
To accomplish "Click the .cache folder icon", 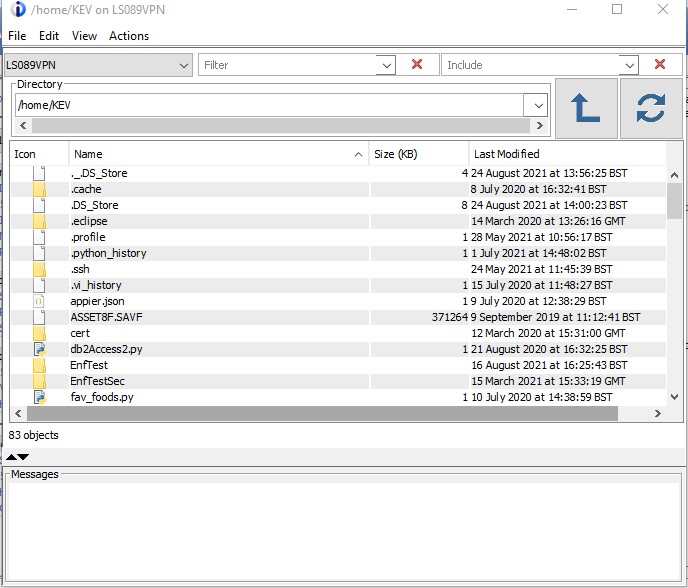I will click(x=39, y=189).
